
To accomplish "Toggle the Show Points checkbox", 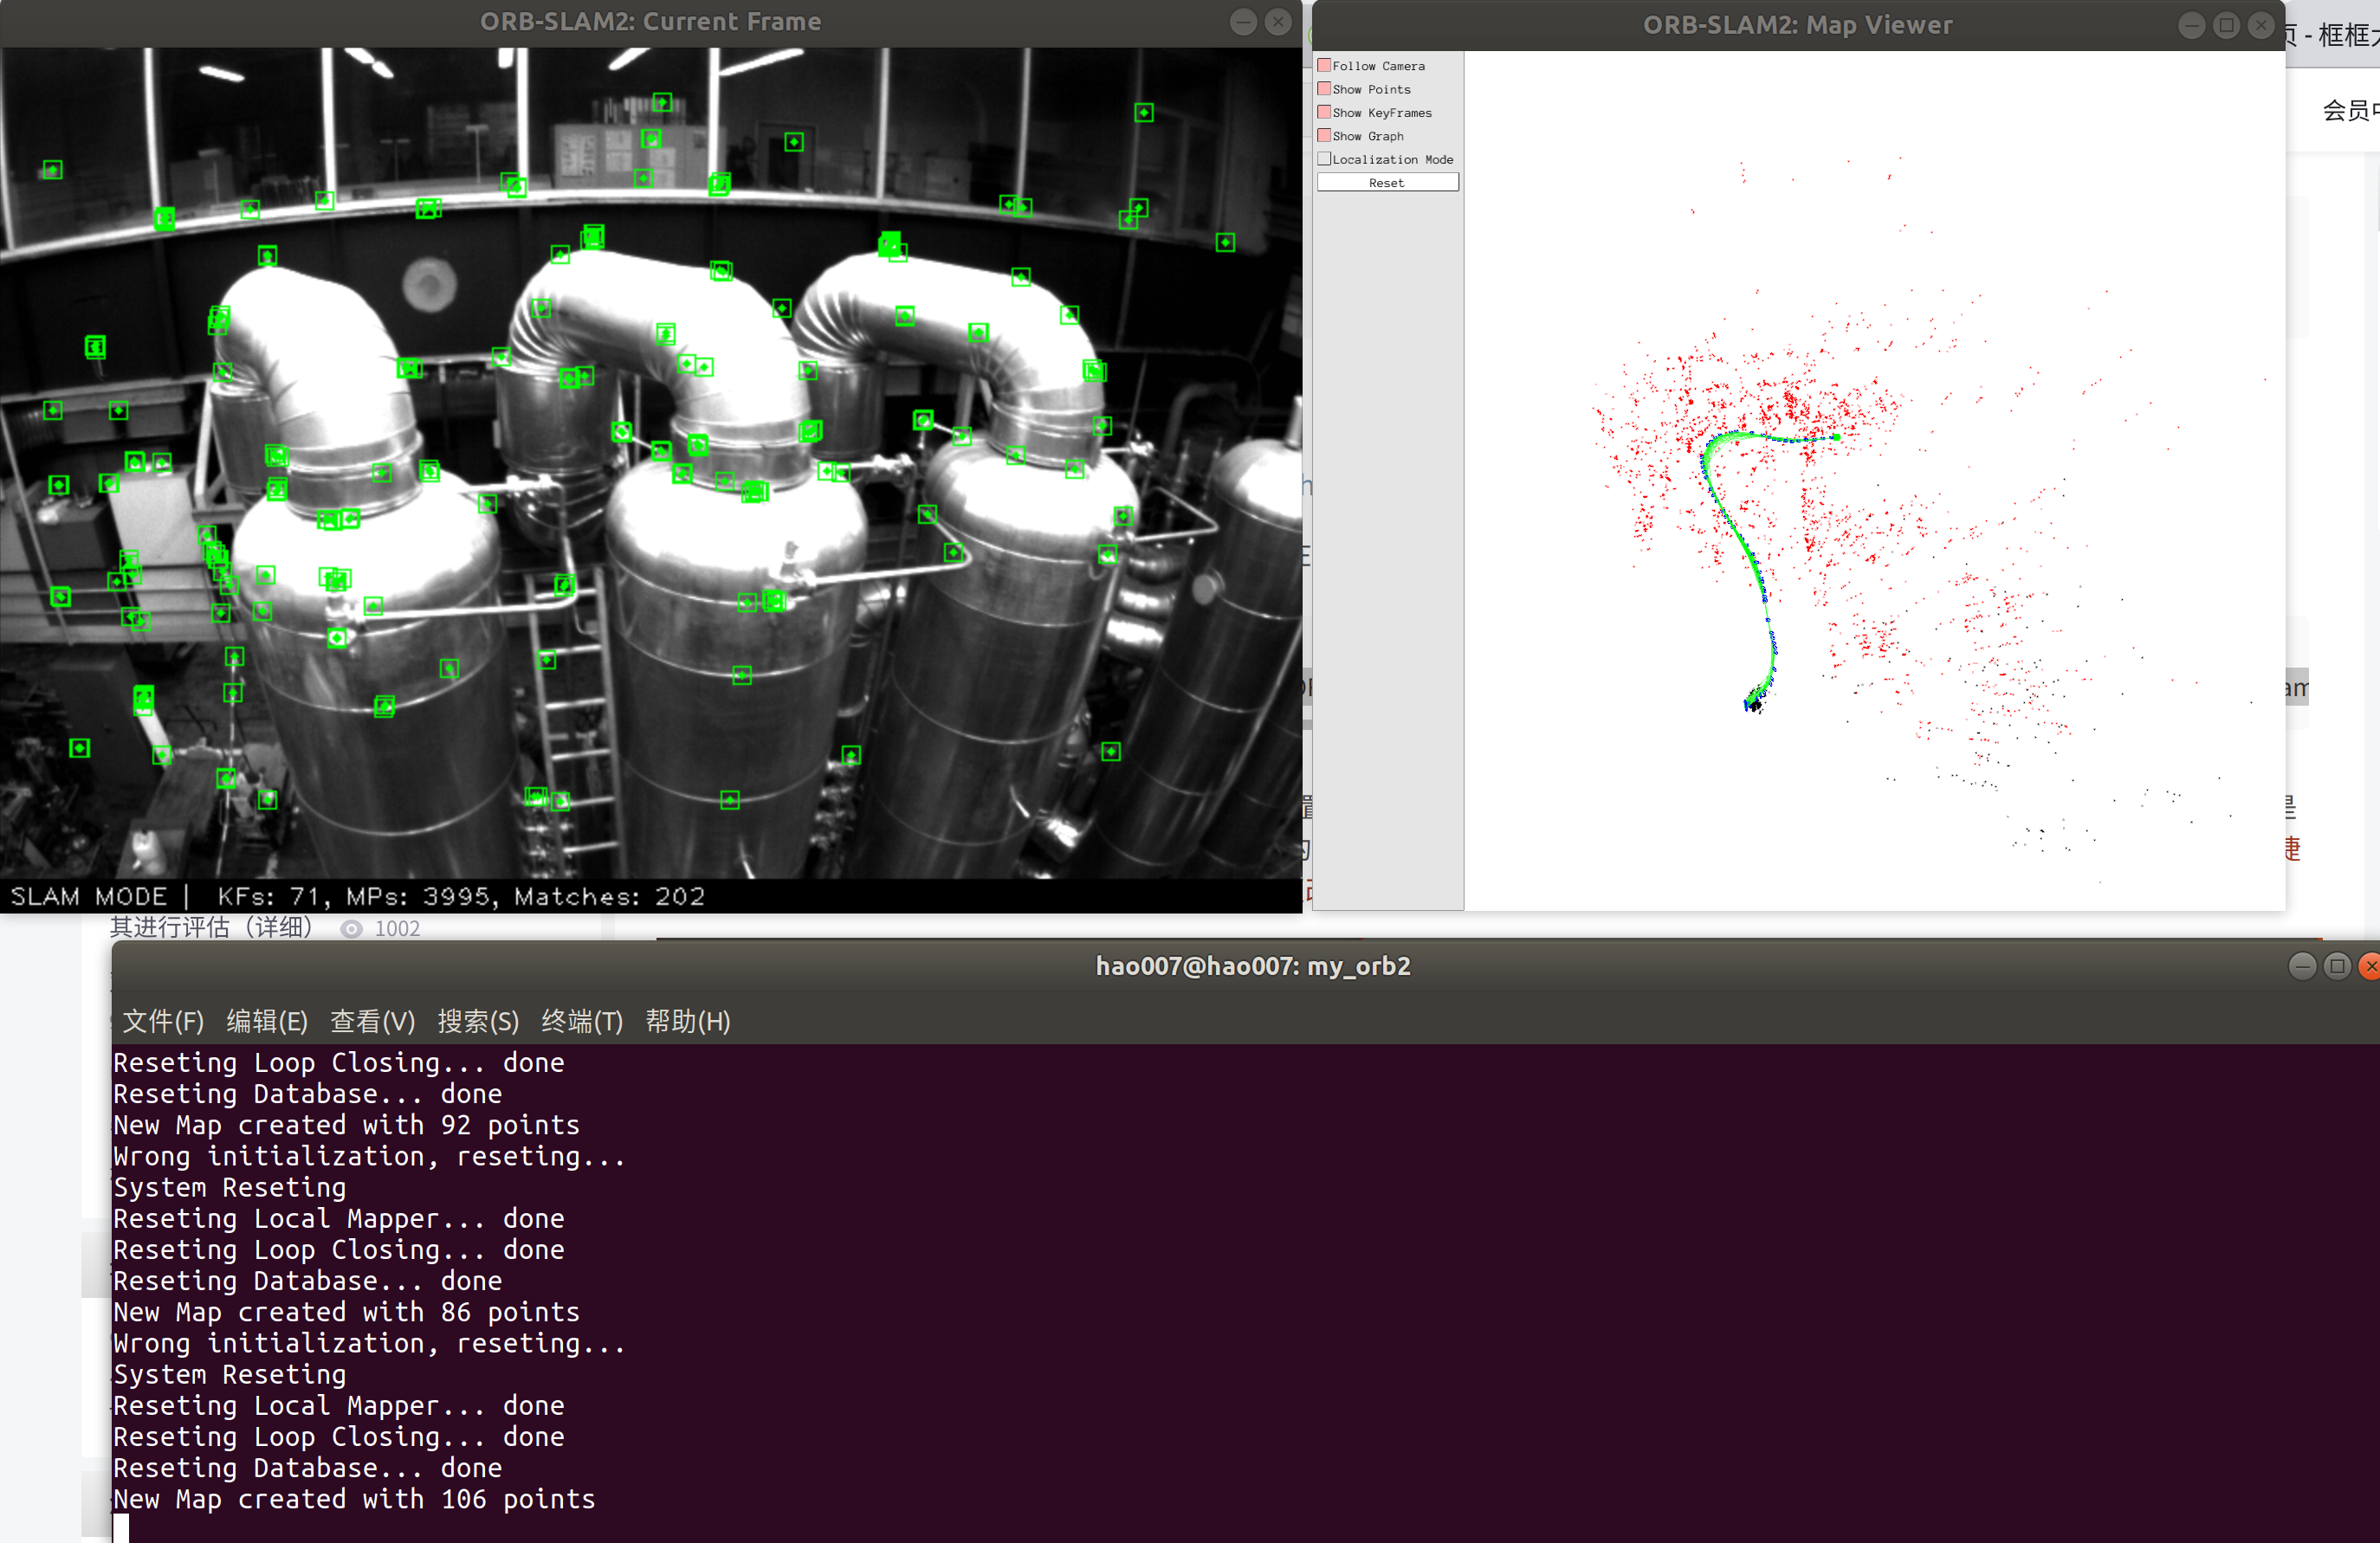I will click(1324, 89).
